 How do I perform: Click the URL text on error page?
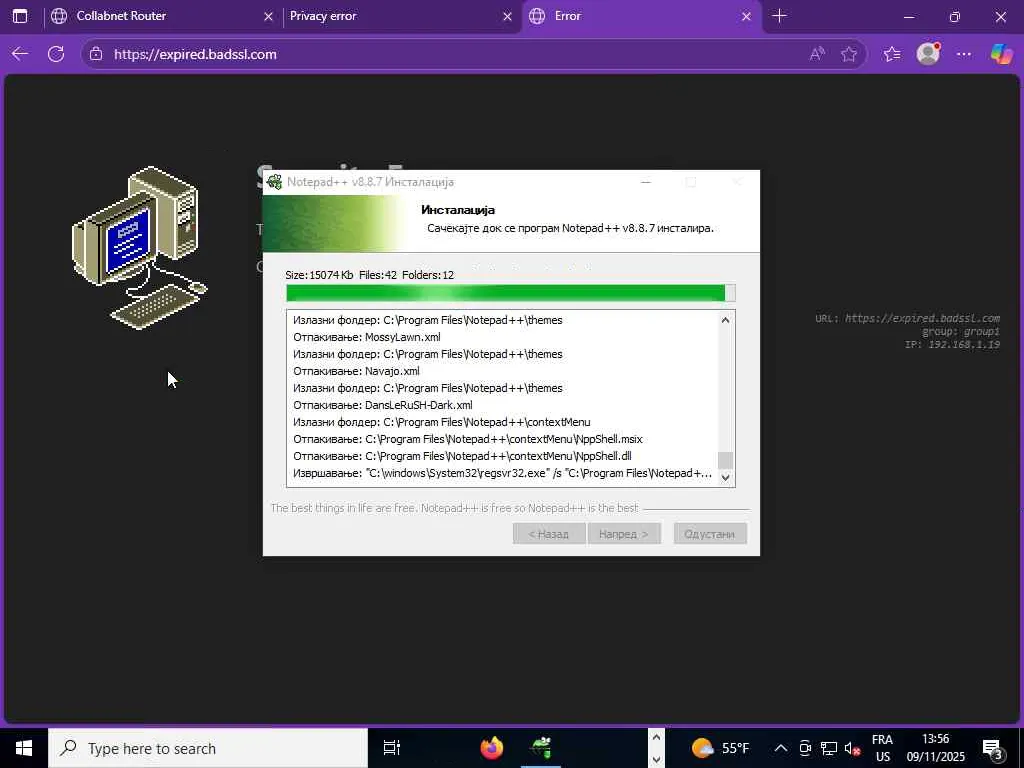pos(907,319)
